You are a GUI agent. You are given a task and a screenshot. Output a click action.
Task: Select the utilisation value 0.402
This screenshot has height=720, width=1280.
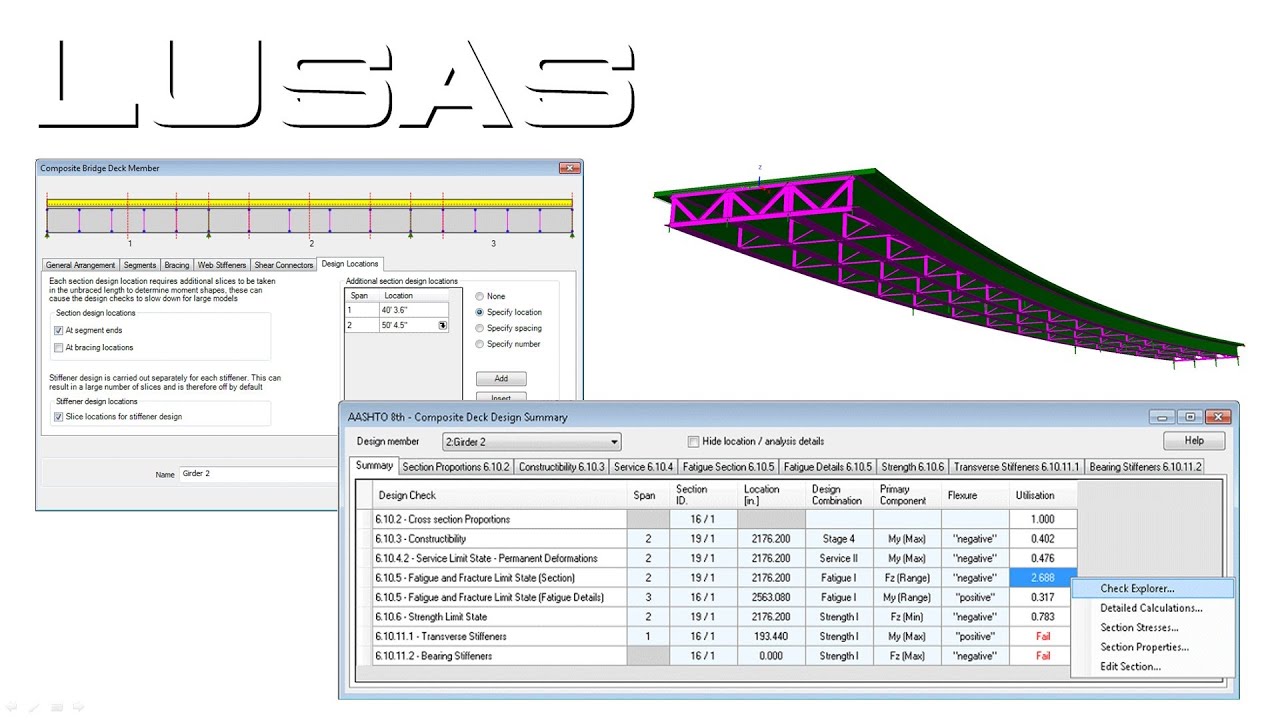[1043, 539]
